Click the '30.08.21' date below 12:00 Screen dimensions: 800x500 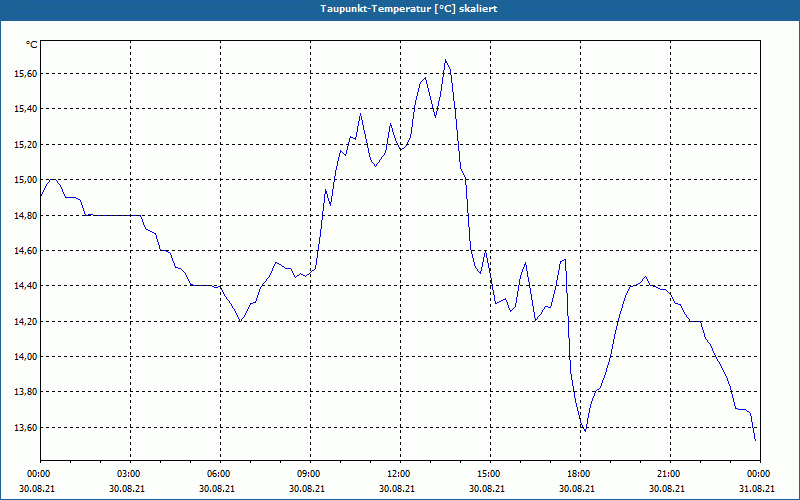click(x=397, y=488)
